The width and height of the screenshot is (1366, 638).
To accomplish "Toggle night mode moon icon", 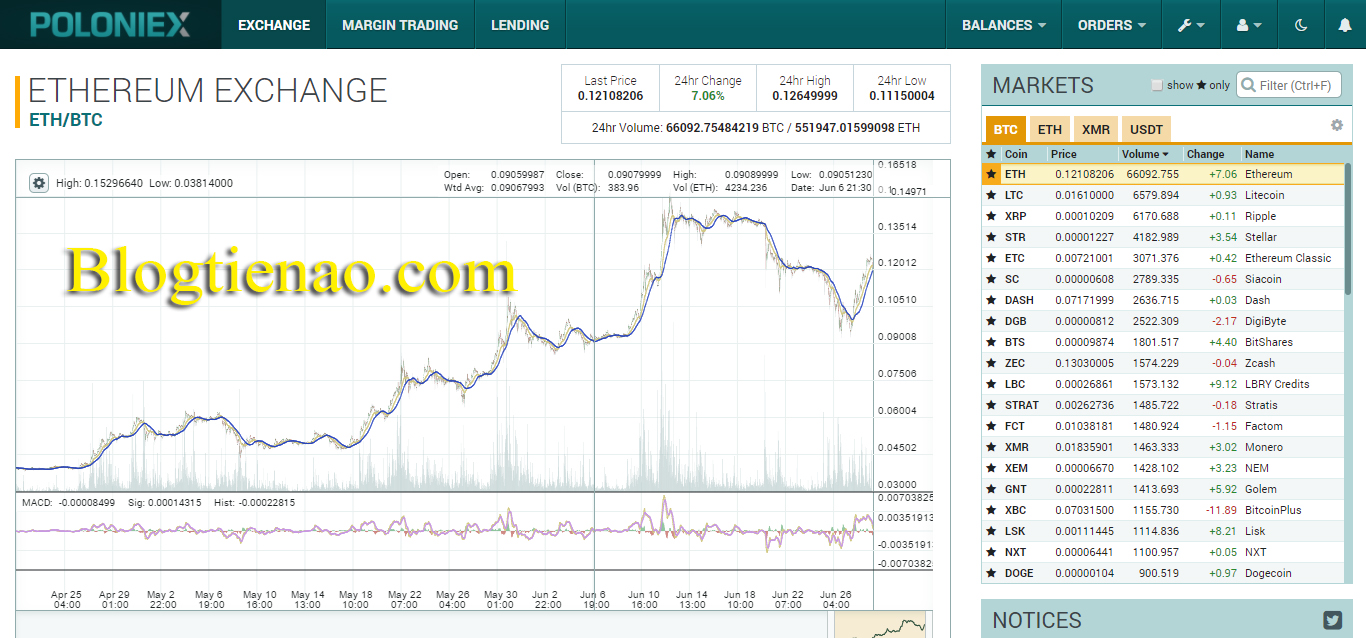I will click(1301, 25).
